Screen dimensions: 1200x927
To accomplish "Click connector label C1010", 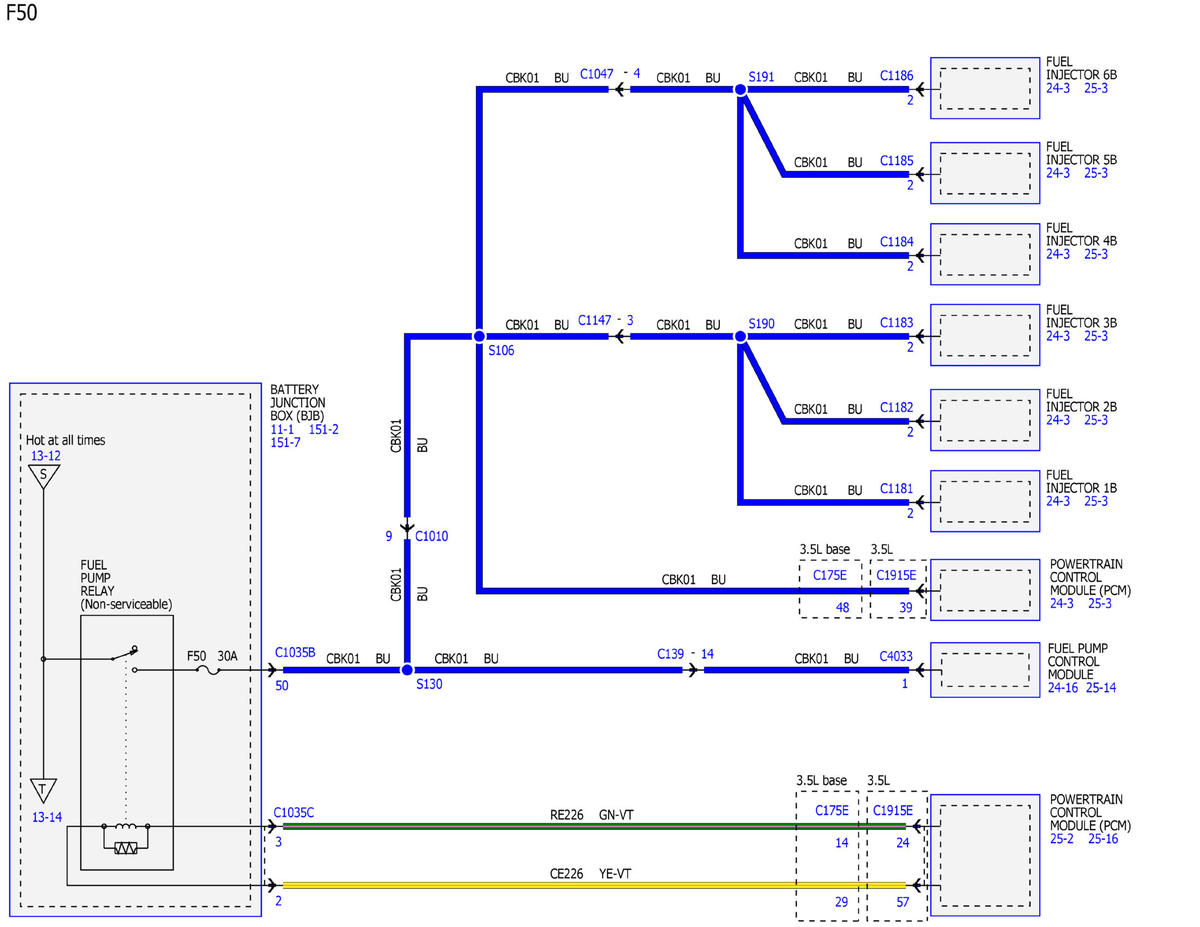I will point(432,536).
